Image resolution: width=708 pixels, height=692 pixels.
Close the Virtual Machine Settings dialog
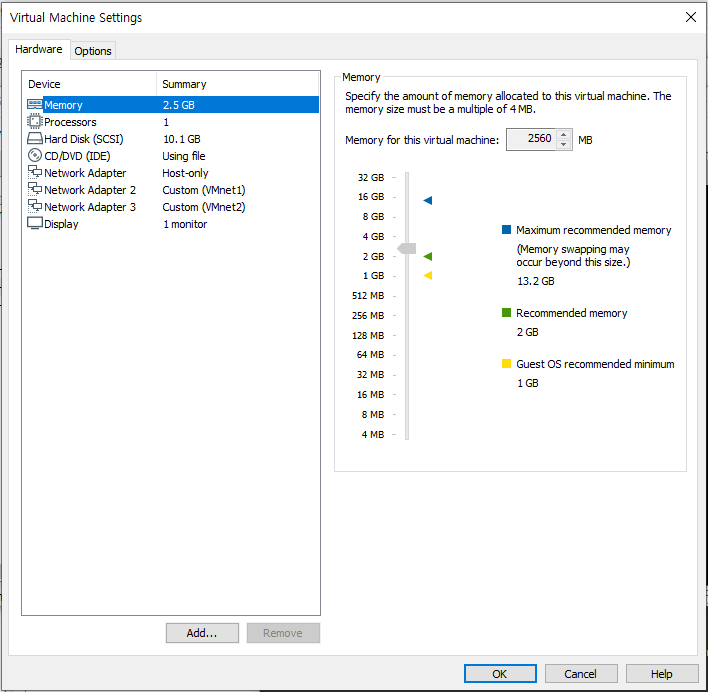(690, 17)
